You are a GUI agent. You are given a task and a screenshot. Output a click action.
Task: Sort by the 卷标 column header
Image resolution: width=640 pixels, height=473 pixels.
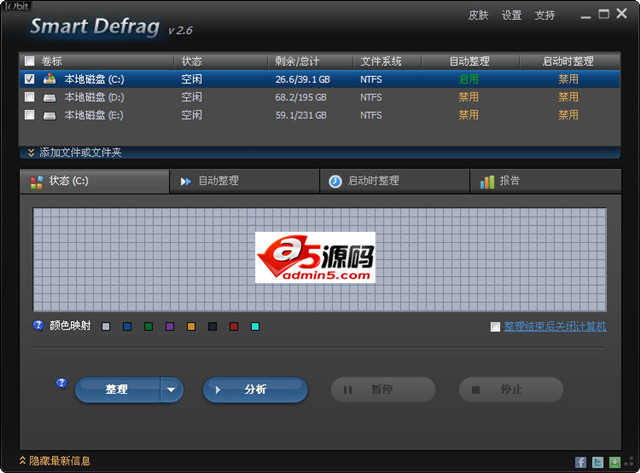click(52, 61)
